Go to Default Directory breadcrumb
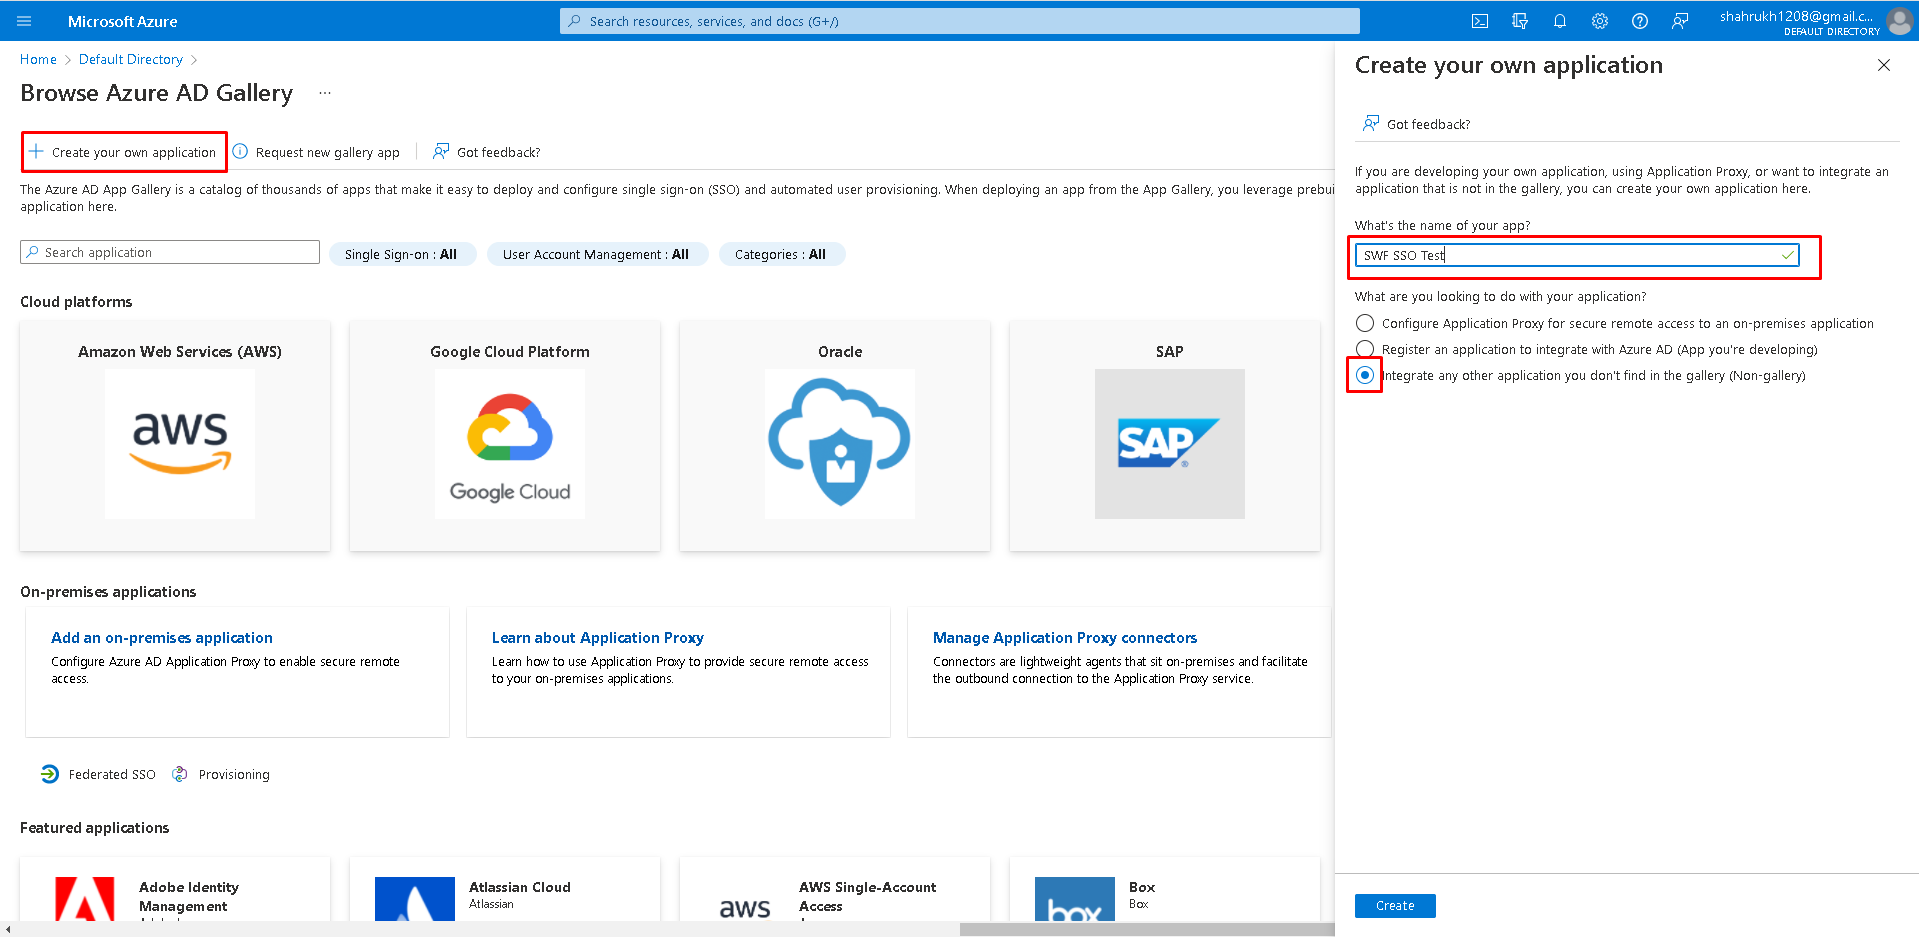This screenshot has height=937, width=1919. 131,59
